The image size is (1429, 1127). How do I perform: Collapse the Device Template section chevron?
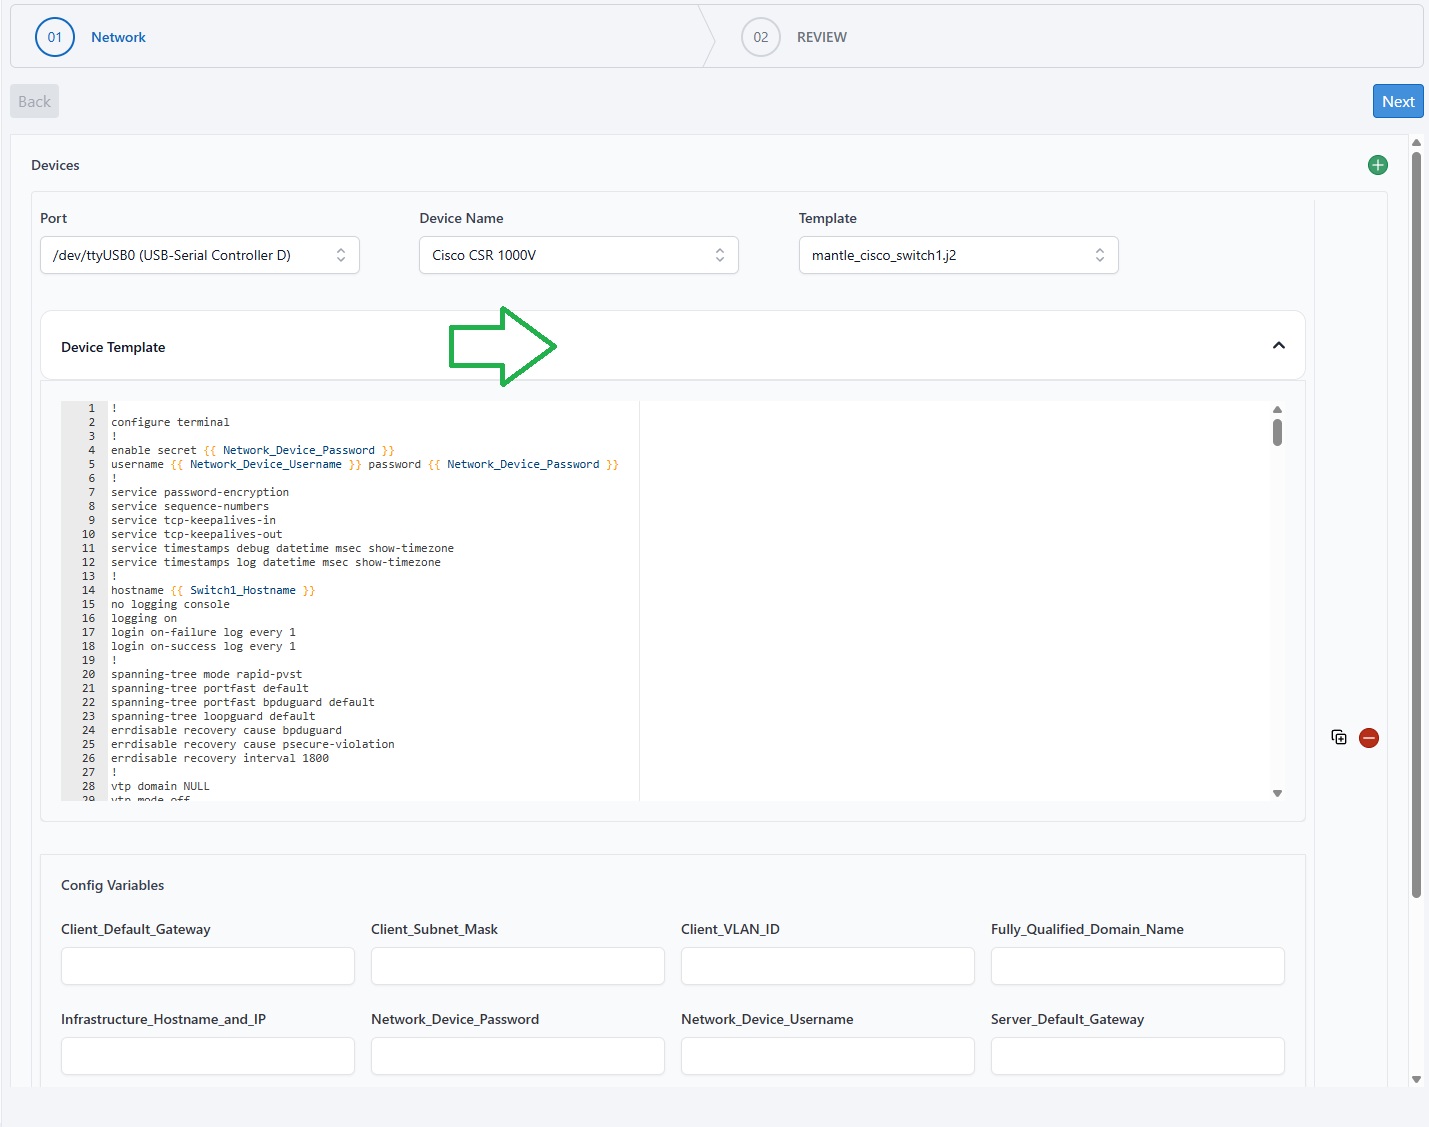click(x=1278, y=345)
